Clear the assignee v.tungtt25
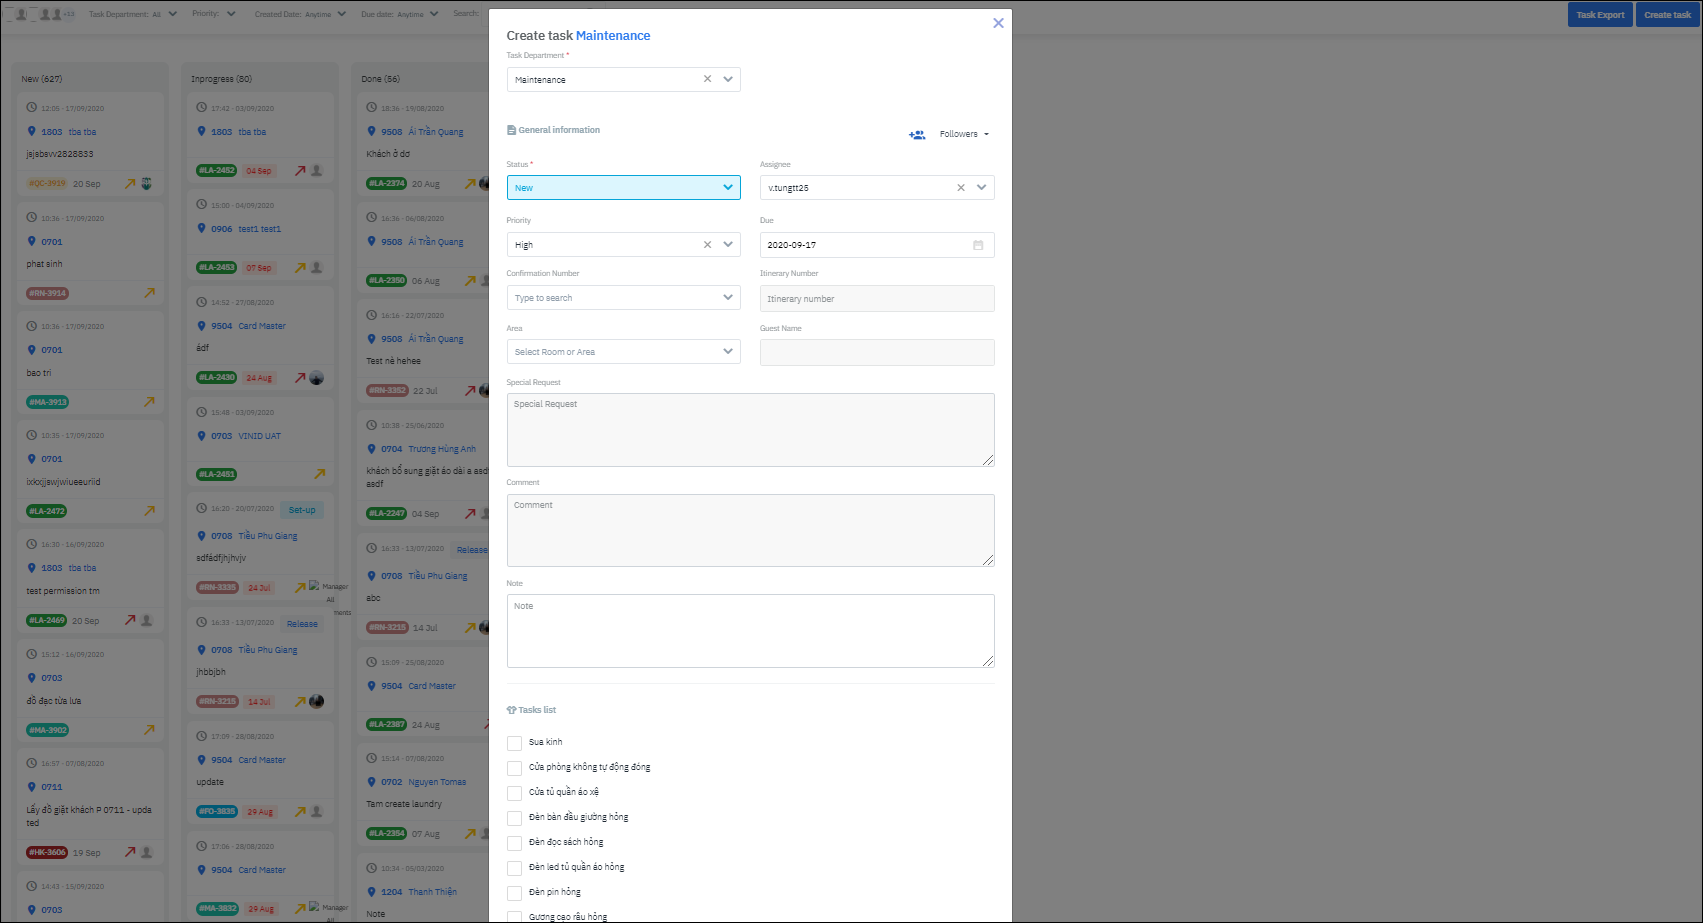This screenshot has width=1703, height=923. point(960,188)
